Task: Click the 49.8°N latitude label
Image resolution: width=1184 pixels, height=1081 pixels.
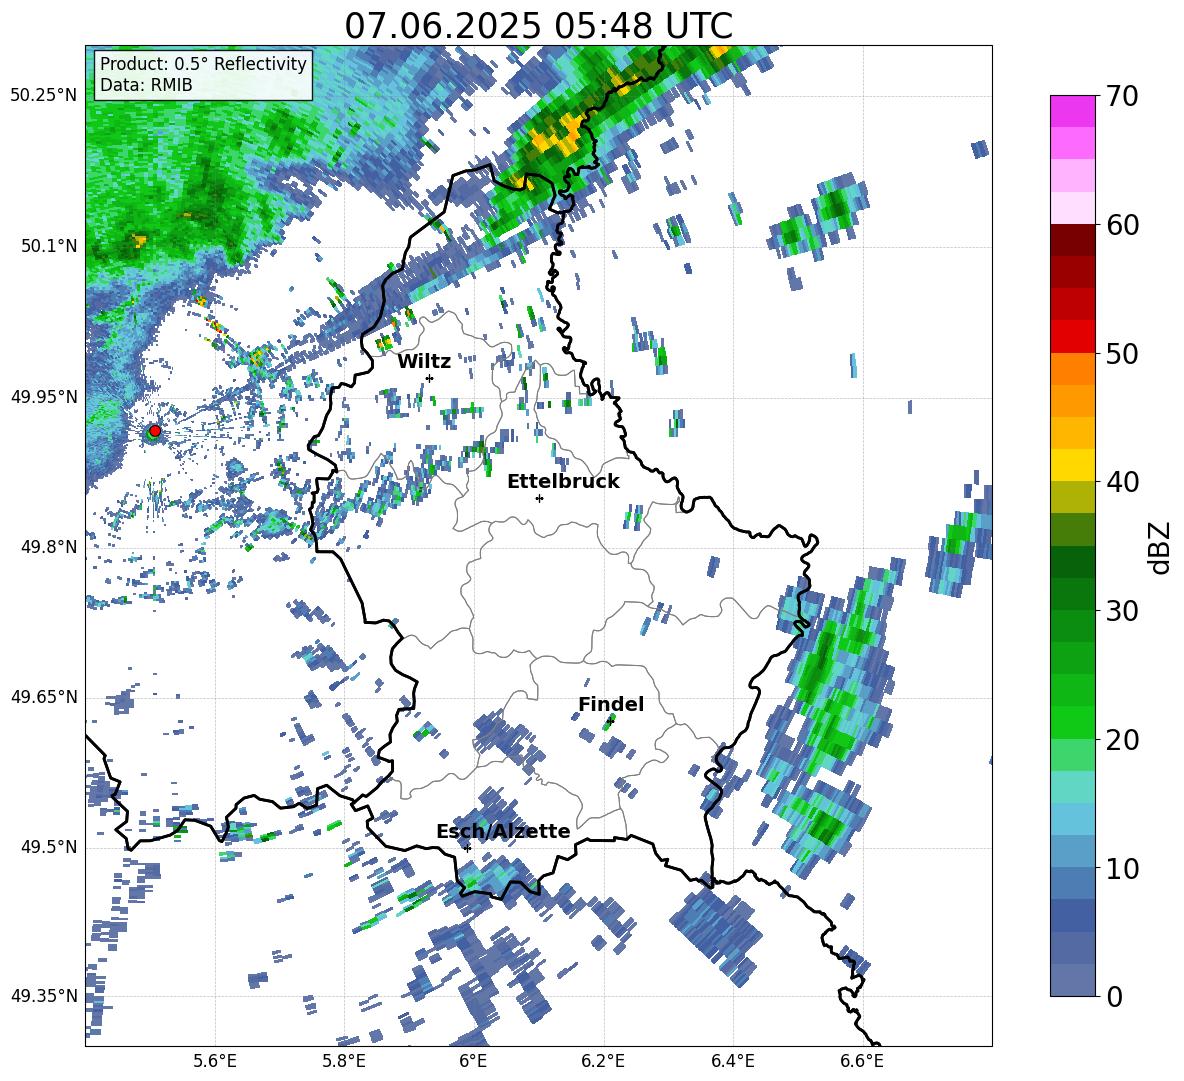Action: (x=49, y=547)
